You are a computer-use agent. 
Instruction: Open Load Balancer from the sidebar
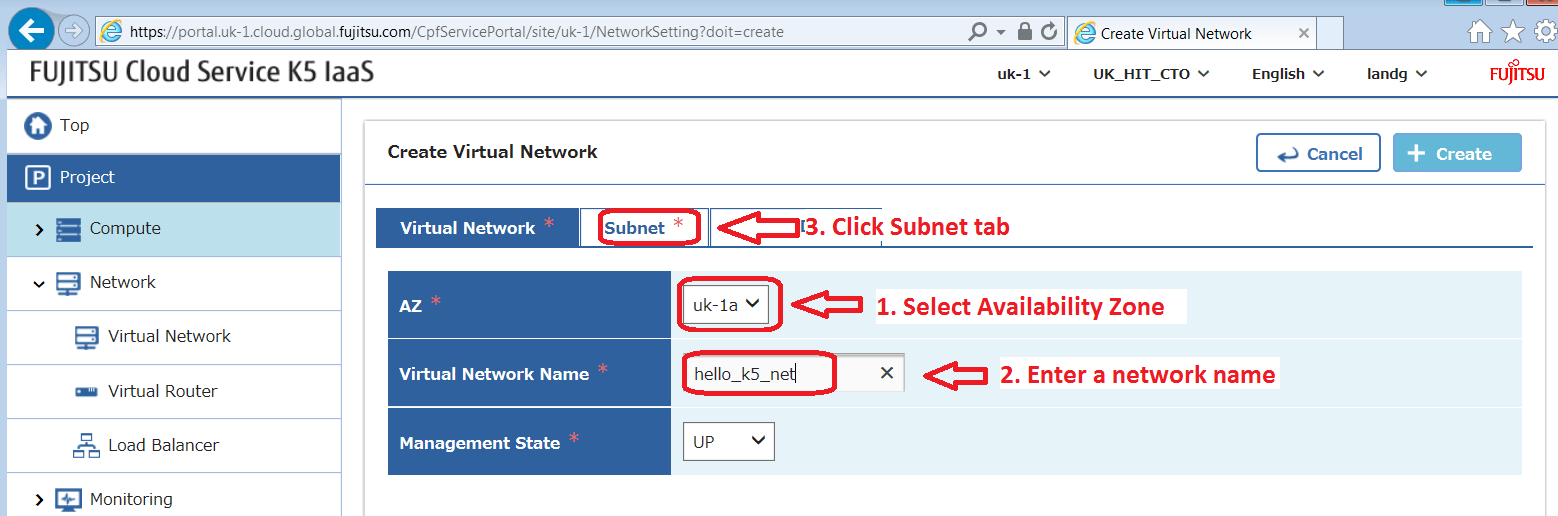163,445
